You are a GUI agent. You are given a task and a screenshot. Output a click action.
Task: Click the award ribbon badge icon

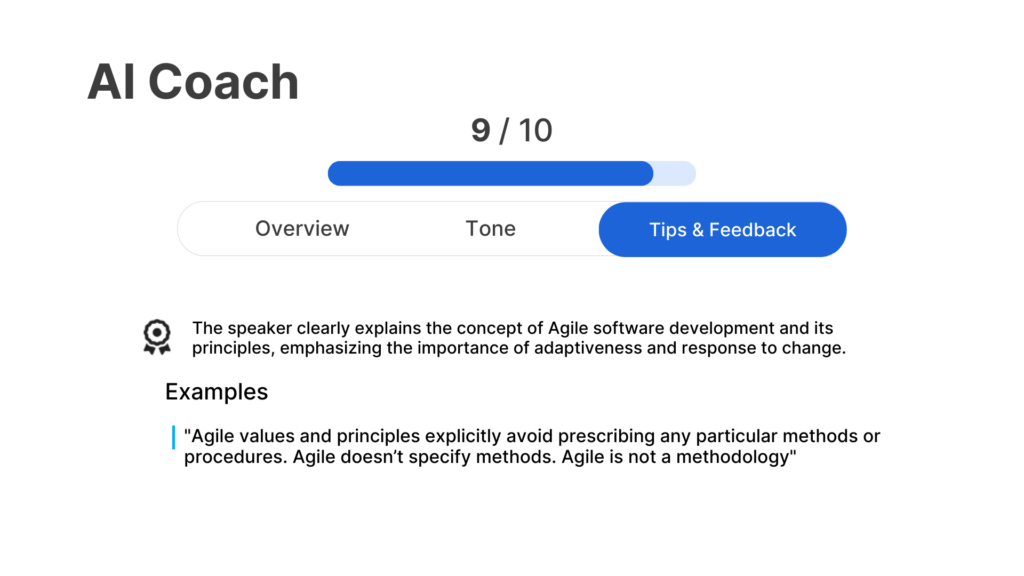(x=156, y=337)
